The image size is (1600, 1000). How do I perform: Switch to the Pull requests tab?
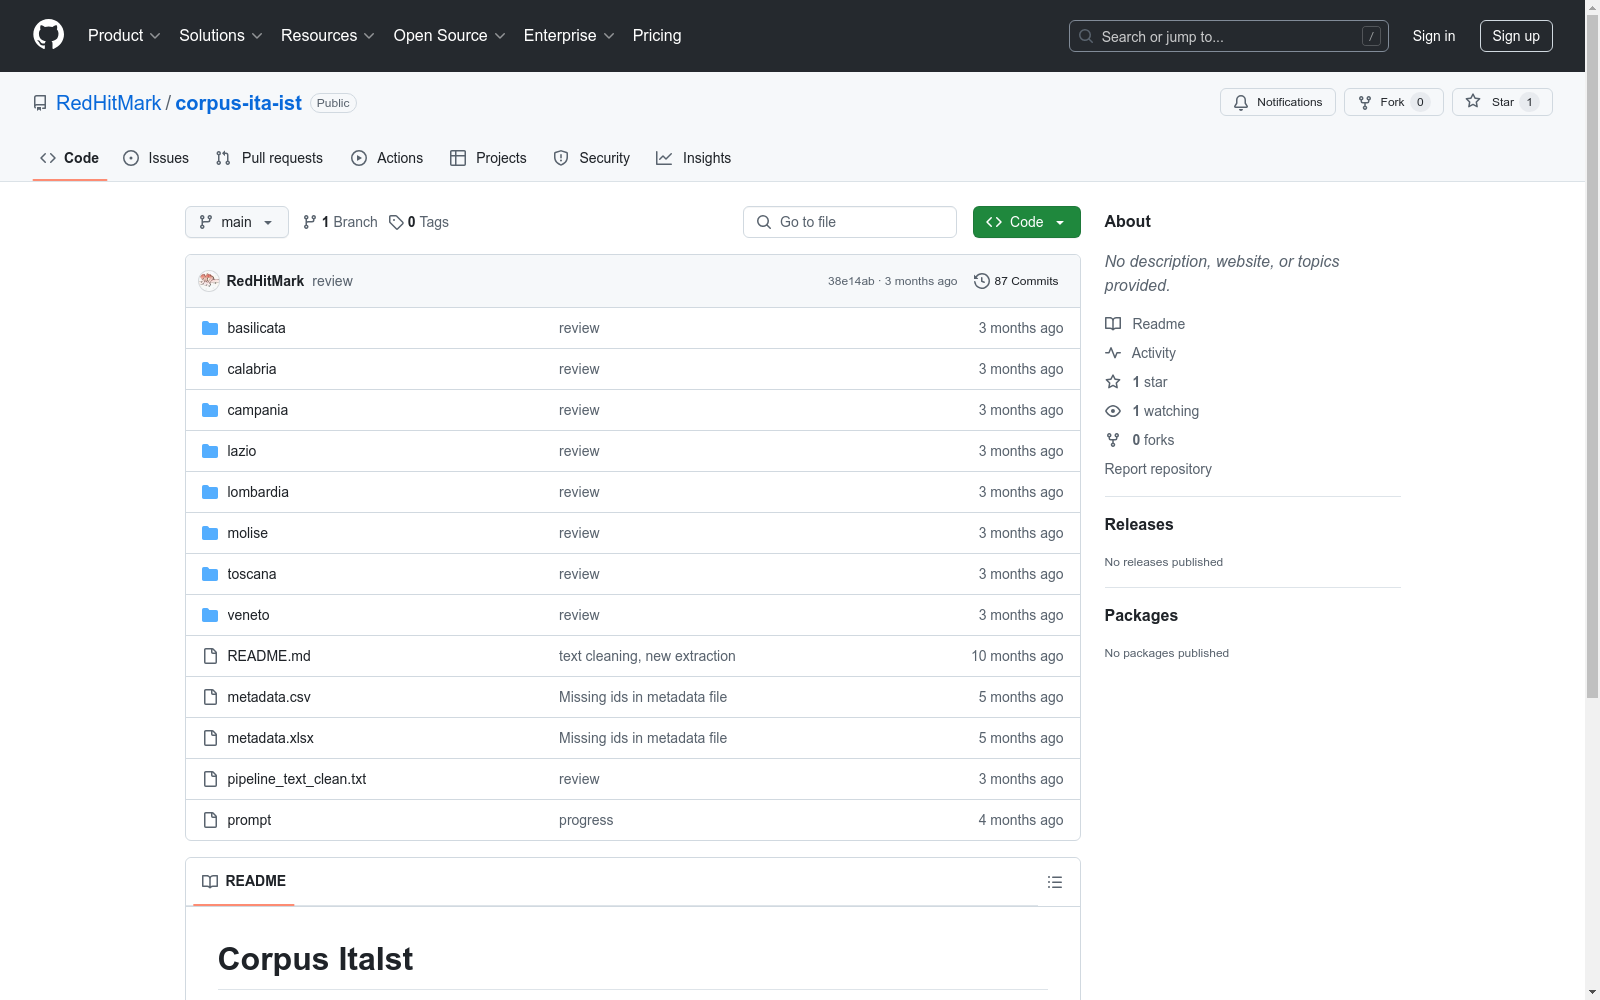pyautogui.click(x=269, y=158)
